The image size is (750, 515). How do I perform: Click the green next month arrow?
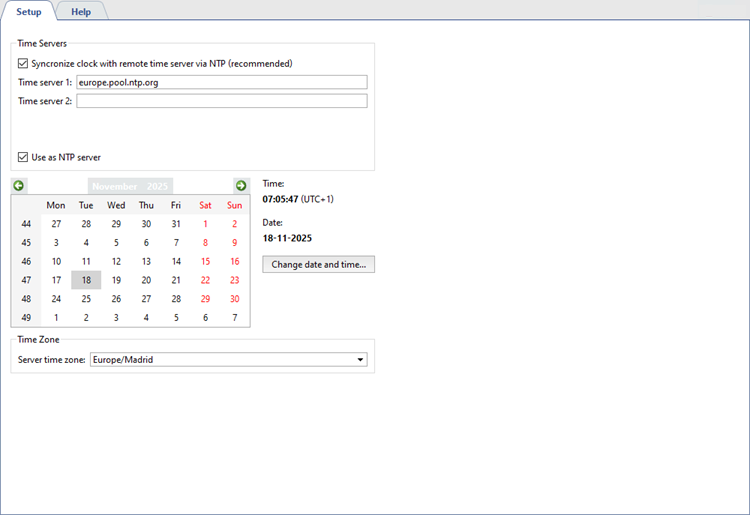coord(241,186)
